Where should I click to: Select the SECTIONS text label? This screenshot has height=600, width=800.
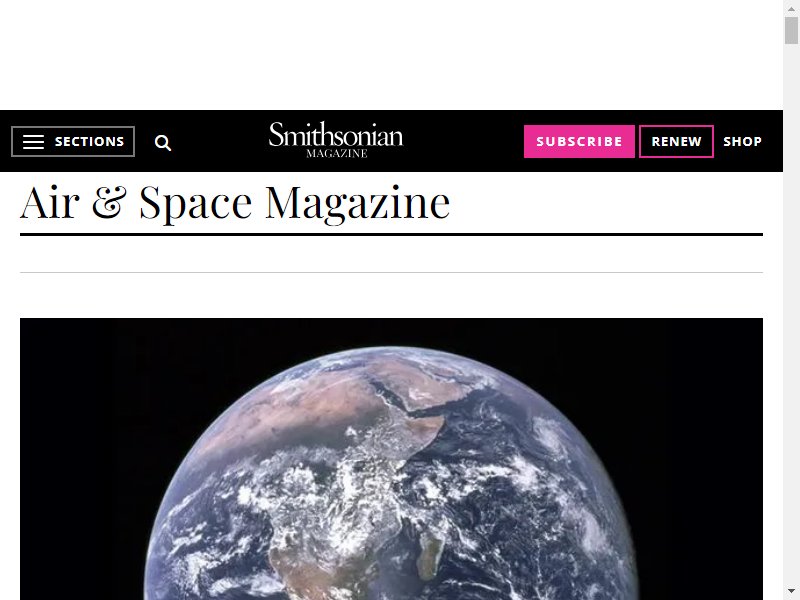coord(89,141)
